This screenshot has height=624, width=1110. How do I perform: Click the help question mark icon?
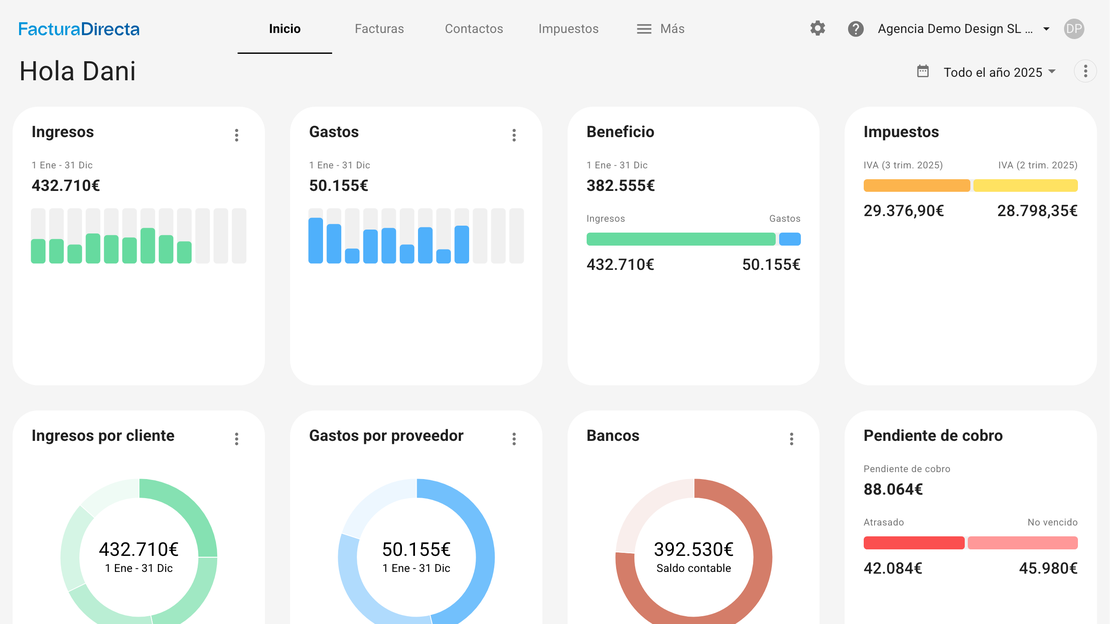pyautogui.click(x=856, y=29)
